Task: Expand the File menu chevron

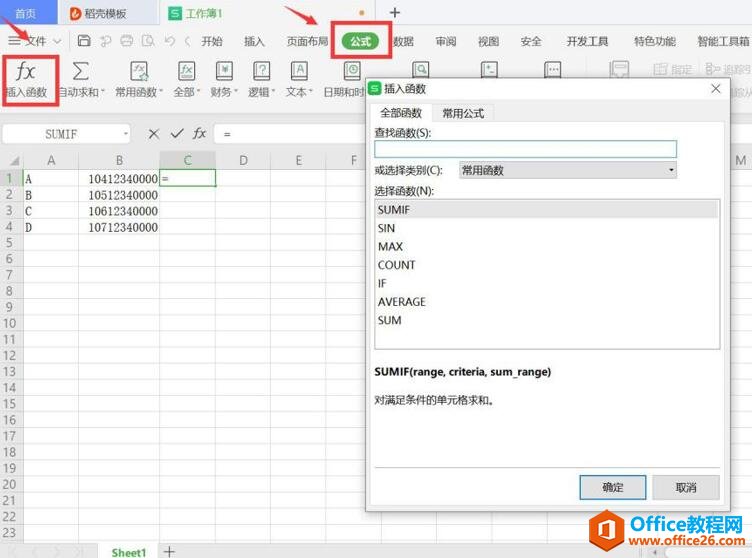Action: 57,41
